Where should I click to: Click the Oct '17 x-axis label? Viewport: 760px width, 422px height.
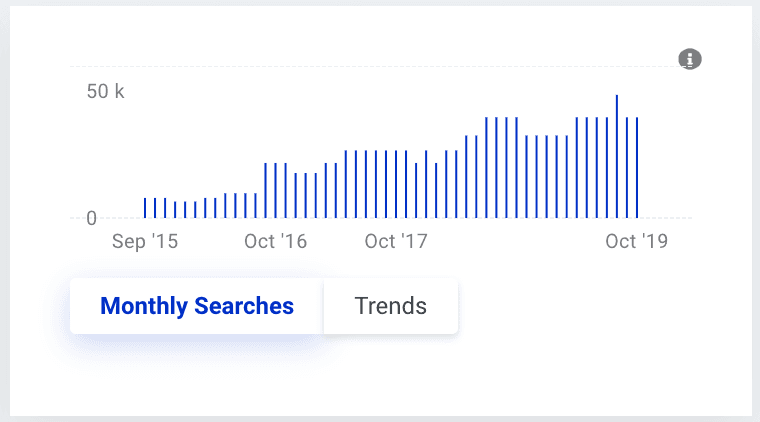[396, 242]
